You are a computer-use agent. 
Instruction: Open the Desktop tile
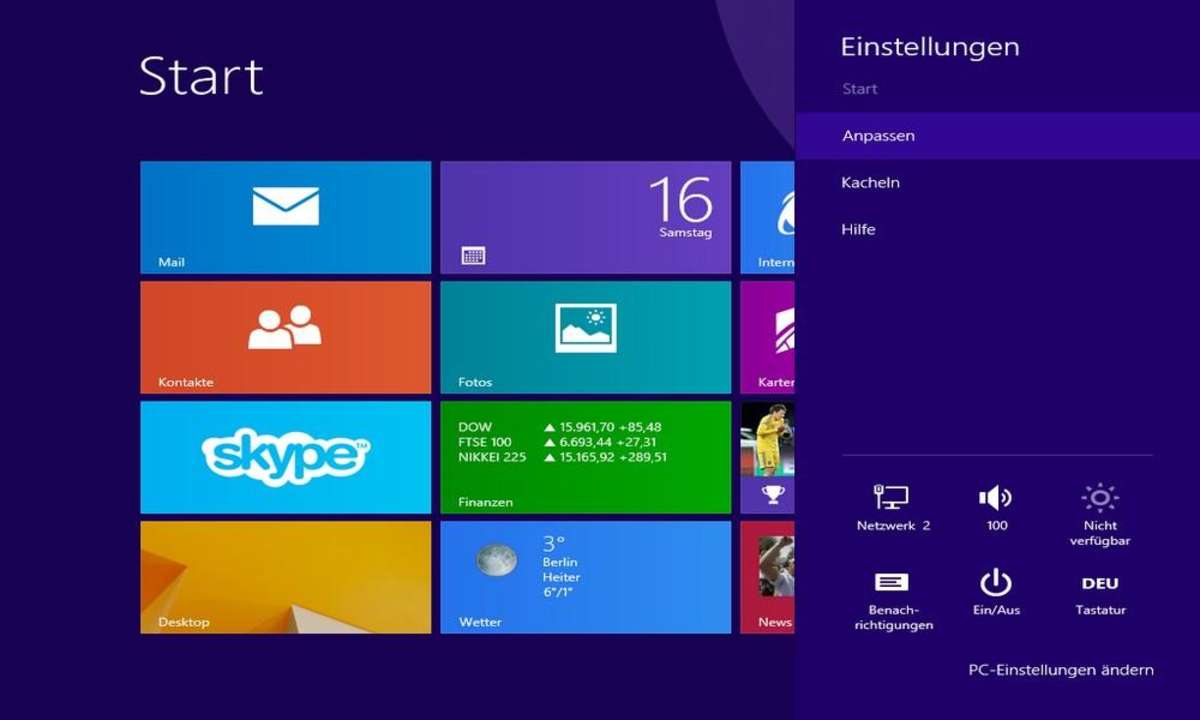286,577
